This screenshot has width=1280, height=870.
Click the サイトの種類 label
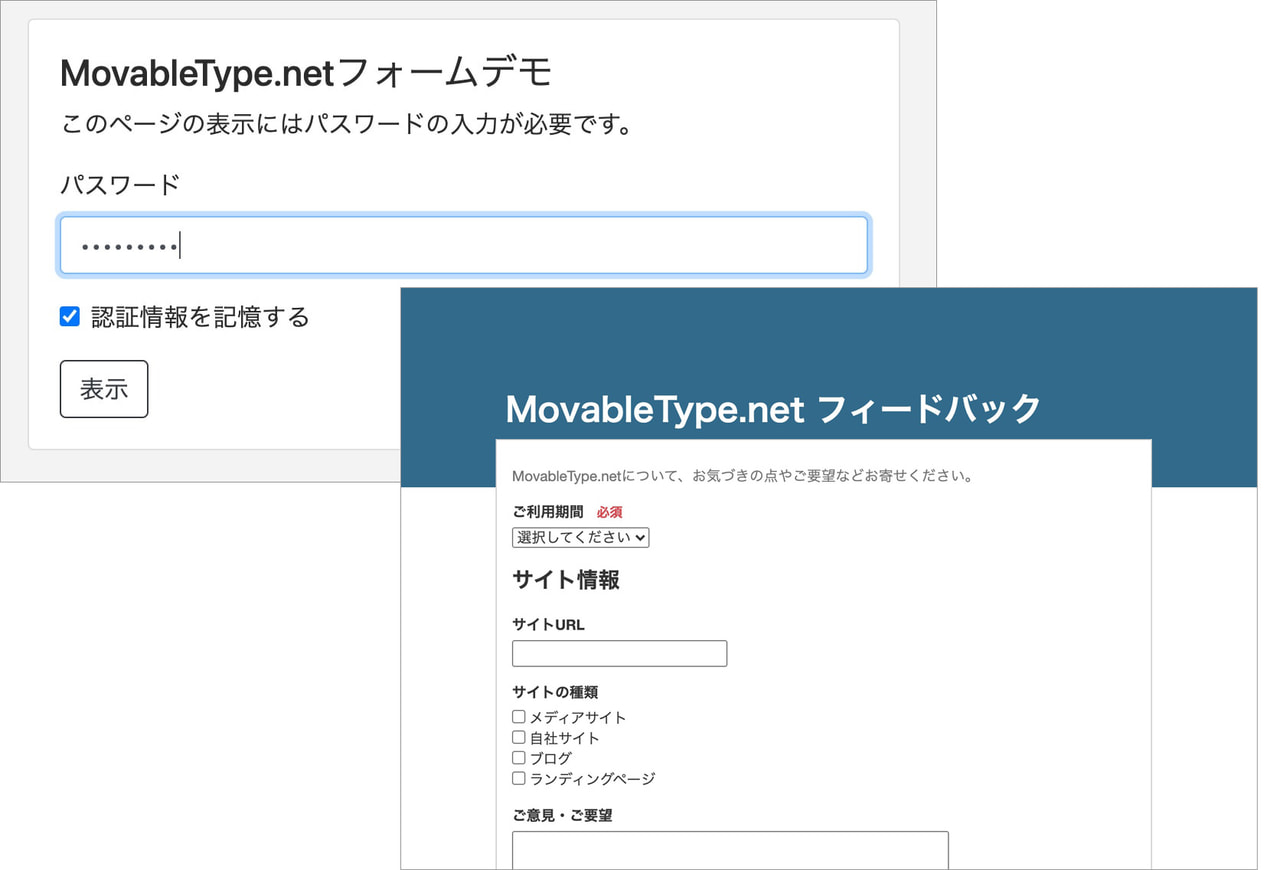click(555, 692)
